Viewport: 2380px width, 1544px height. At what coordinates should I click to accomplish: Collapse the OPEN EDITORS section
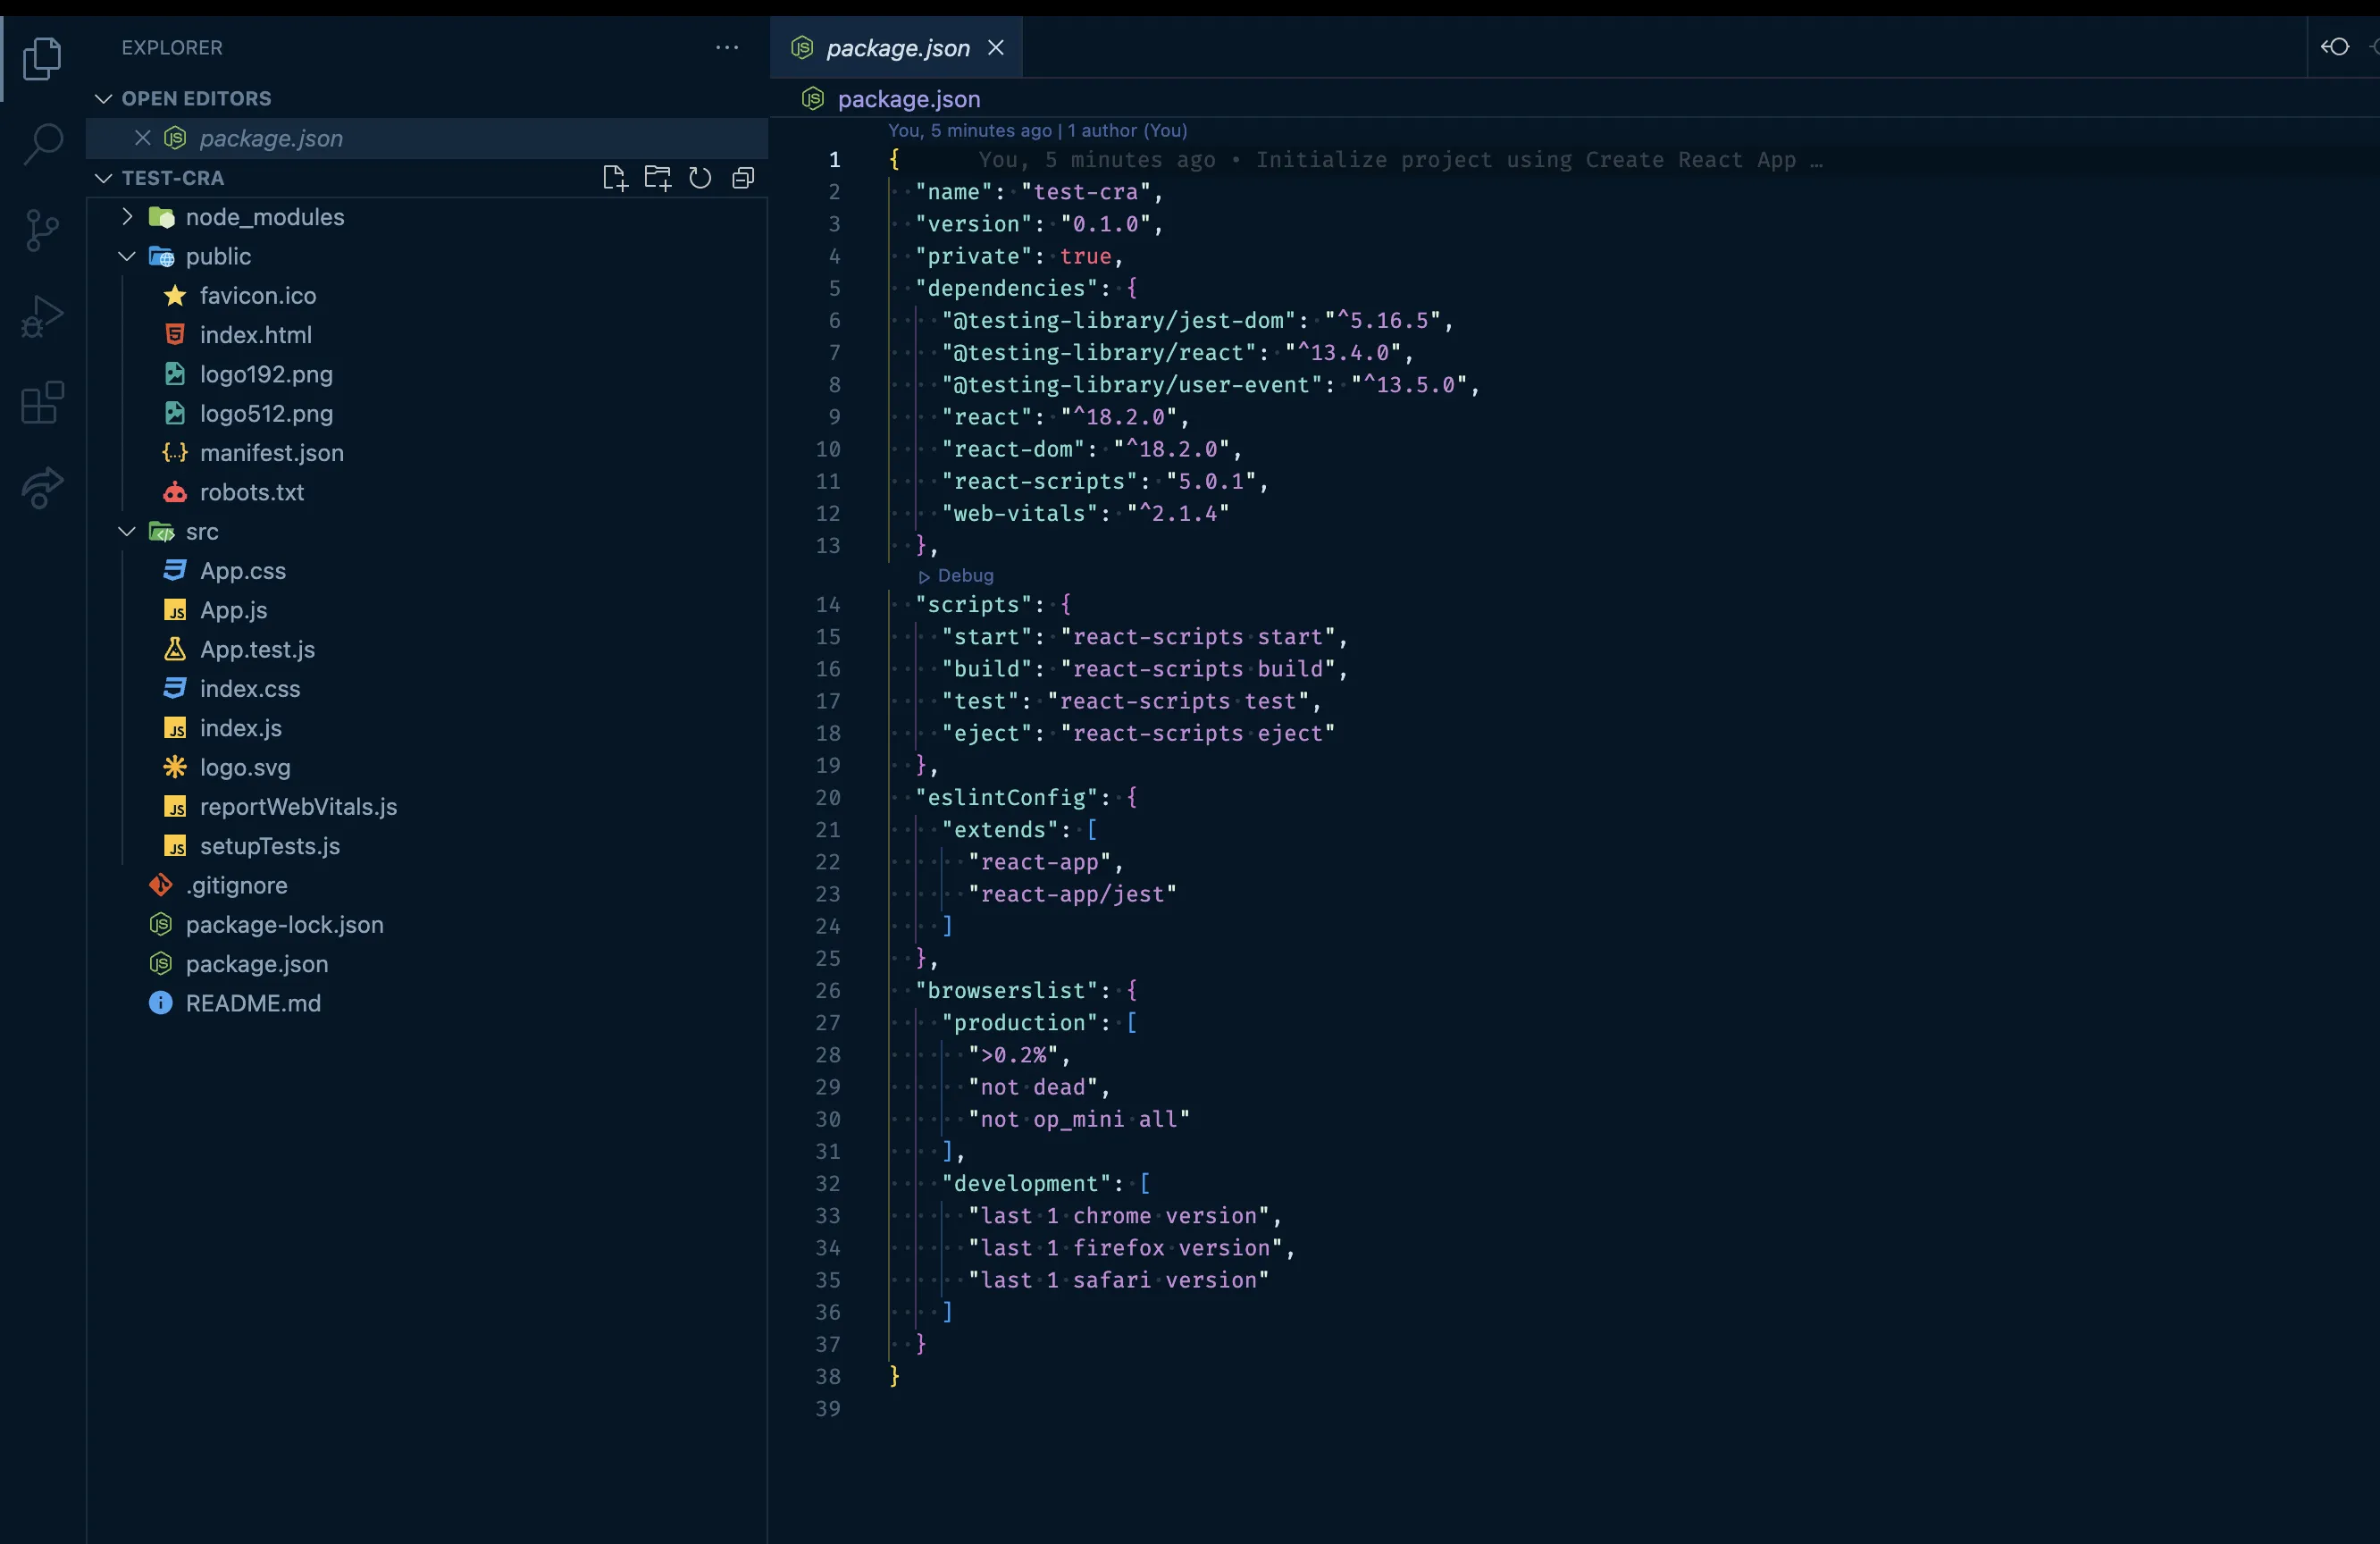[x=103, y=98]
